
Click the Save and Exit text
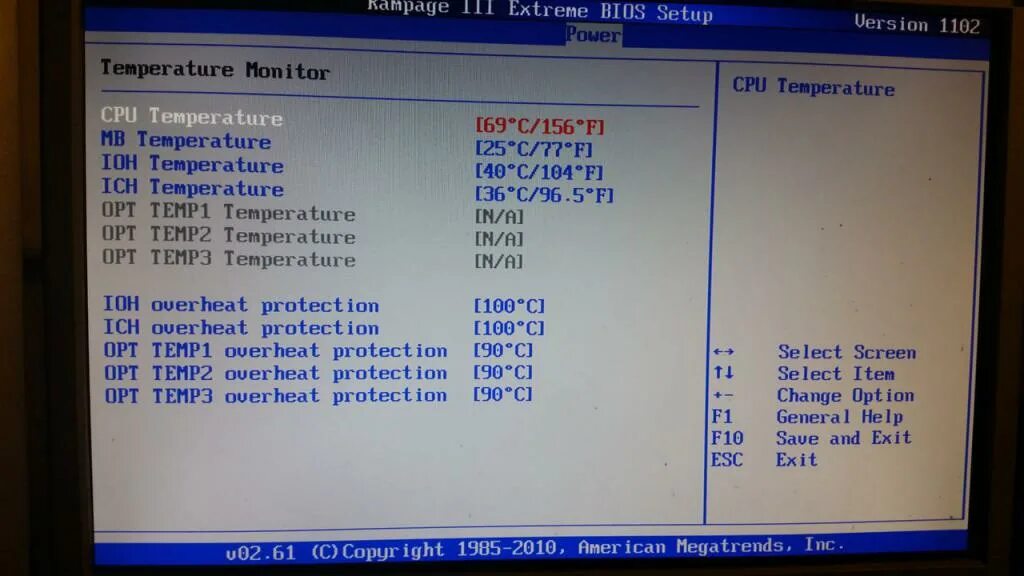click(x=843, y=438)
